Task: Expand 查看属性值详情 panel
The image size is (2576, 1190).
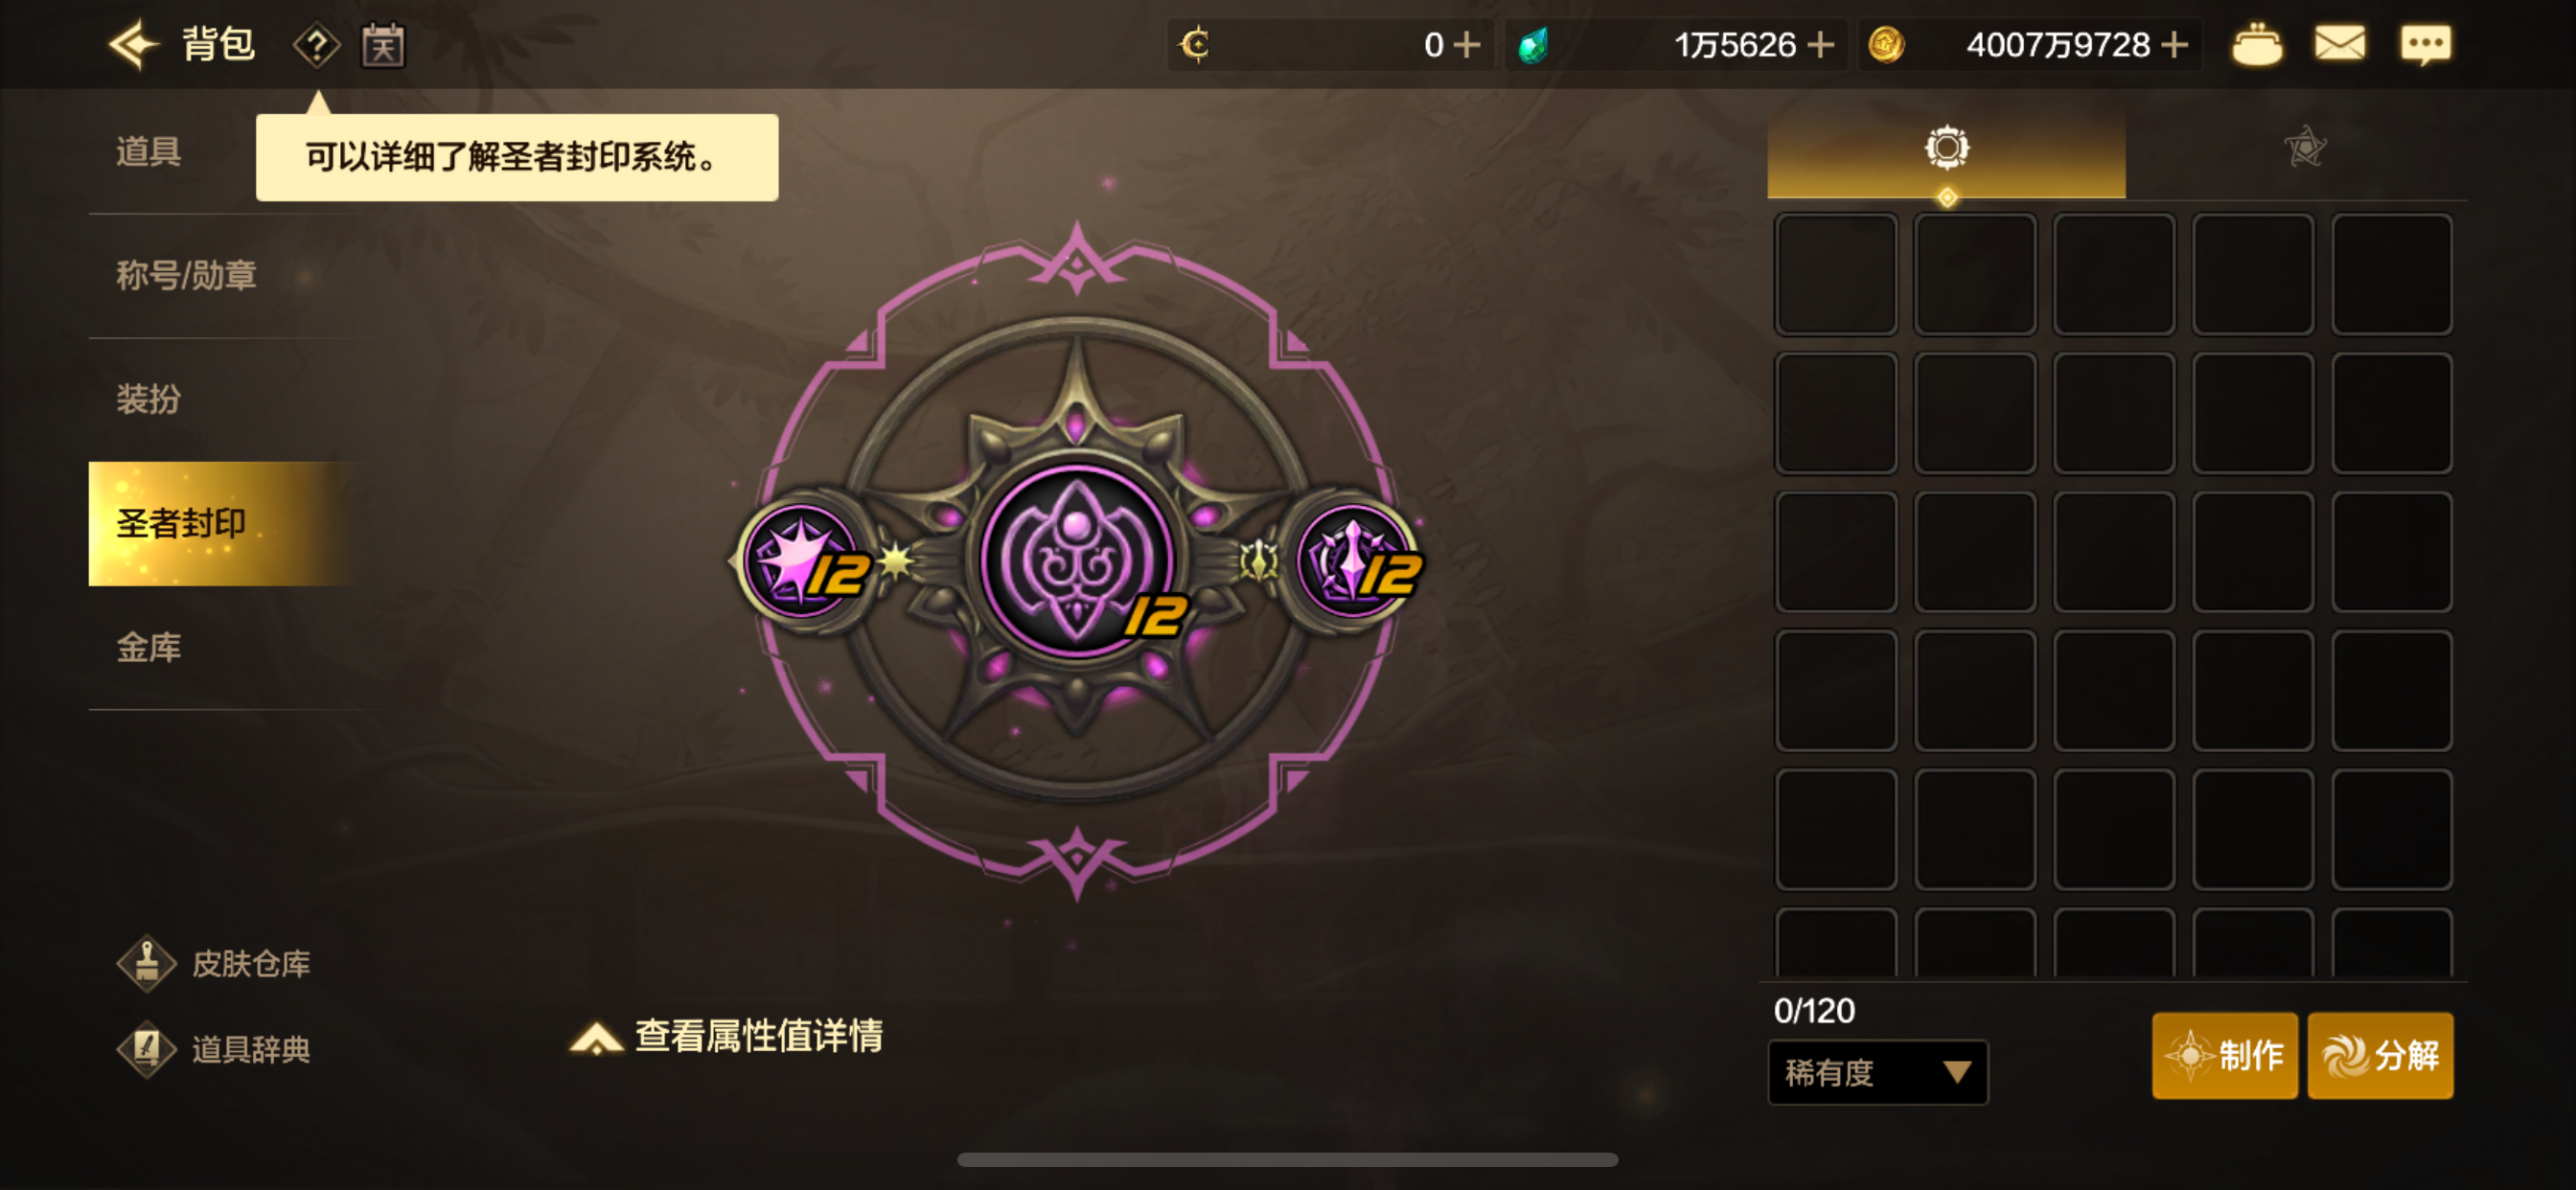Action: click(727, 1037)
